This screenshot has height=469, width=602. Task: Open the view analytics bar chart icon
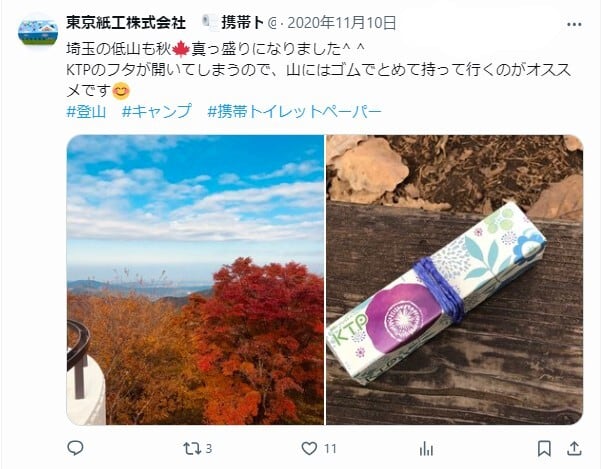(426, 448)
